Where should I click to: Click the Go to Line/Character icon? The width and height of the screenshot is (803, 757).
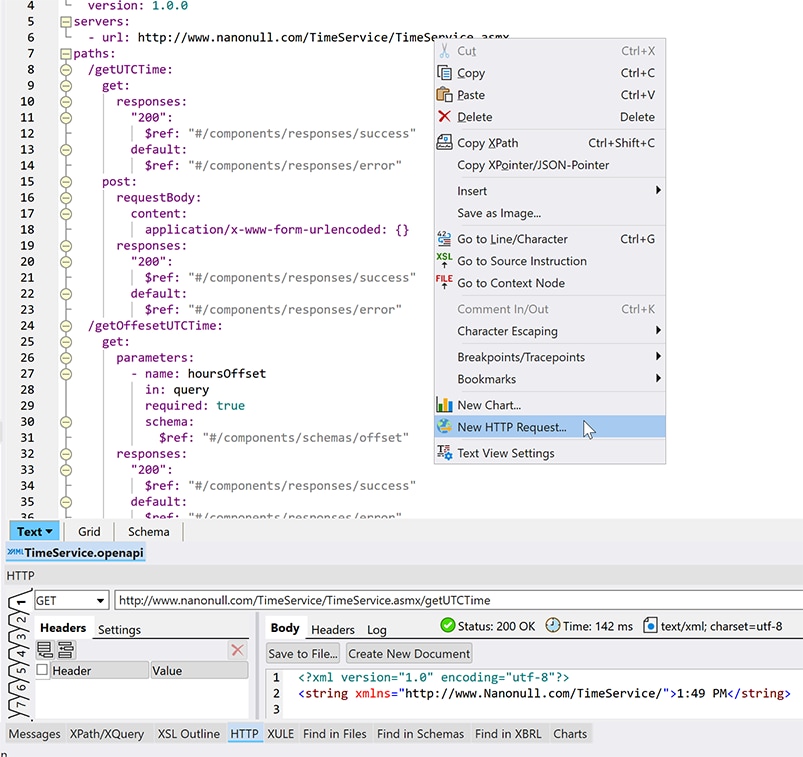click(x=444, y=239)
